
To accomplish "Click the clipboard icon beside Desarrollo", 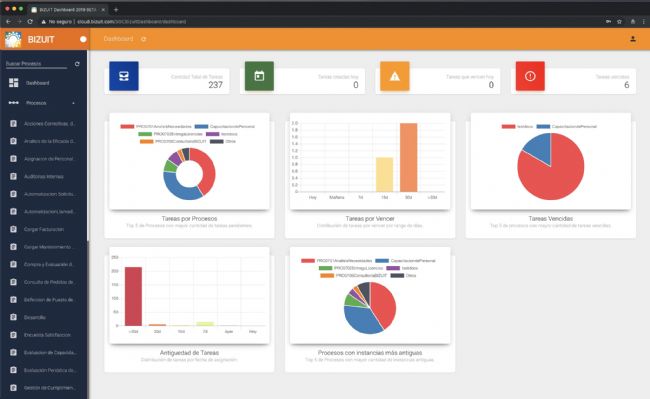I will click(x=13, y=317).
